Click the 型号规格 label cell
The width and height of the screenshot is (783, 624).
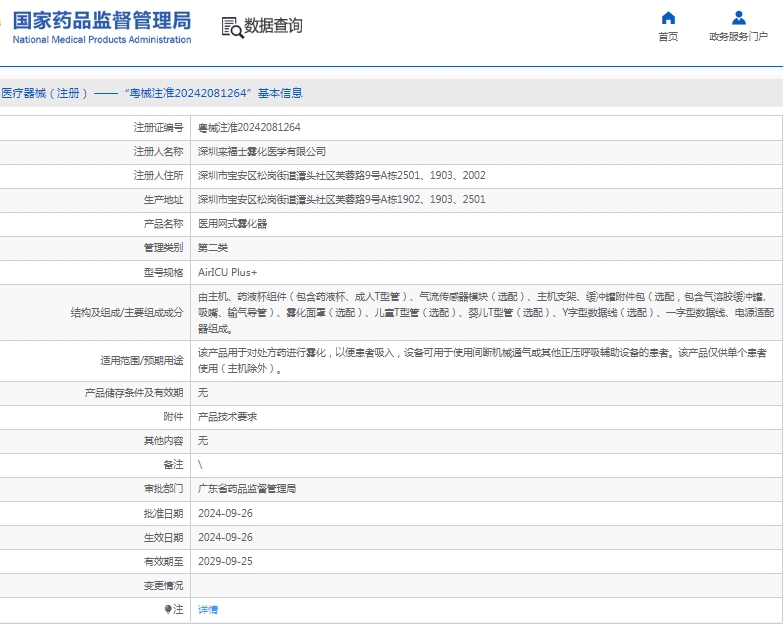[x=95, y=272]
